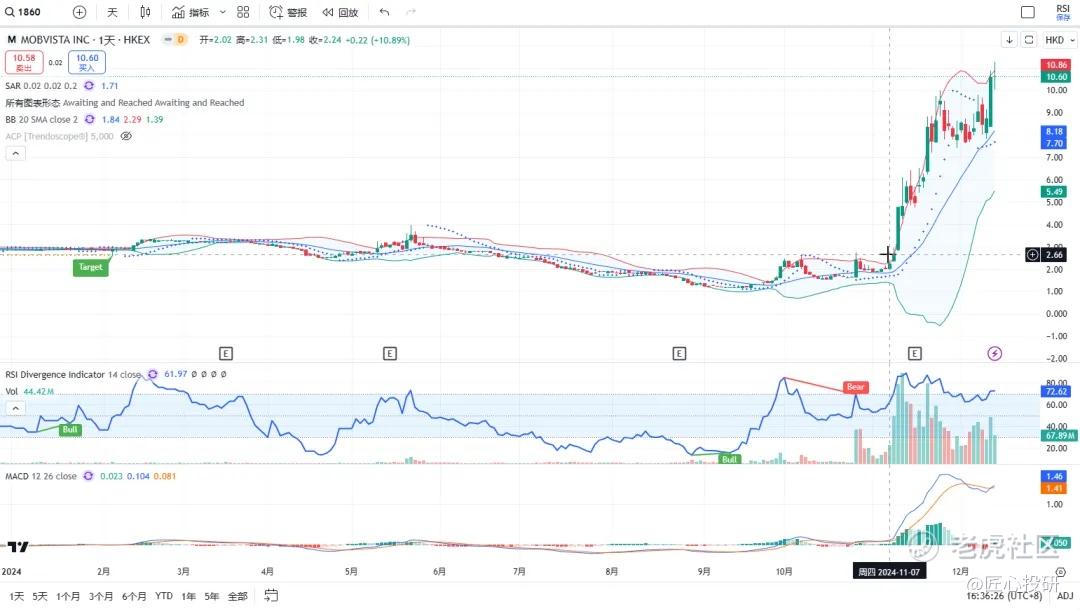Select the 5年 date range
1080x609 pixels.
(211, 596)
